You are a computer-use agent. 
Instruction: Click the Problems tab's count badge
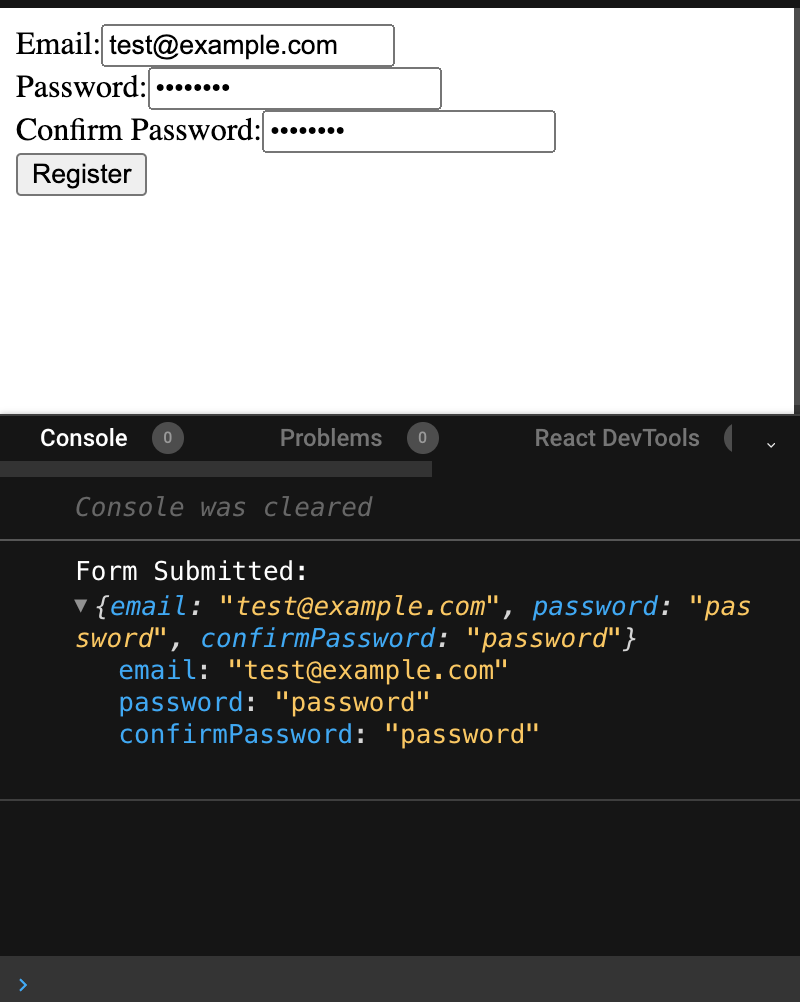click(422, 438)
